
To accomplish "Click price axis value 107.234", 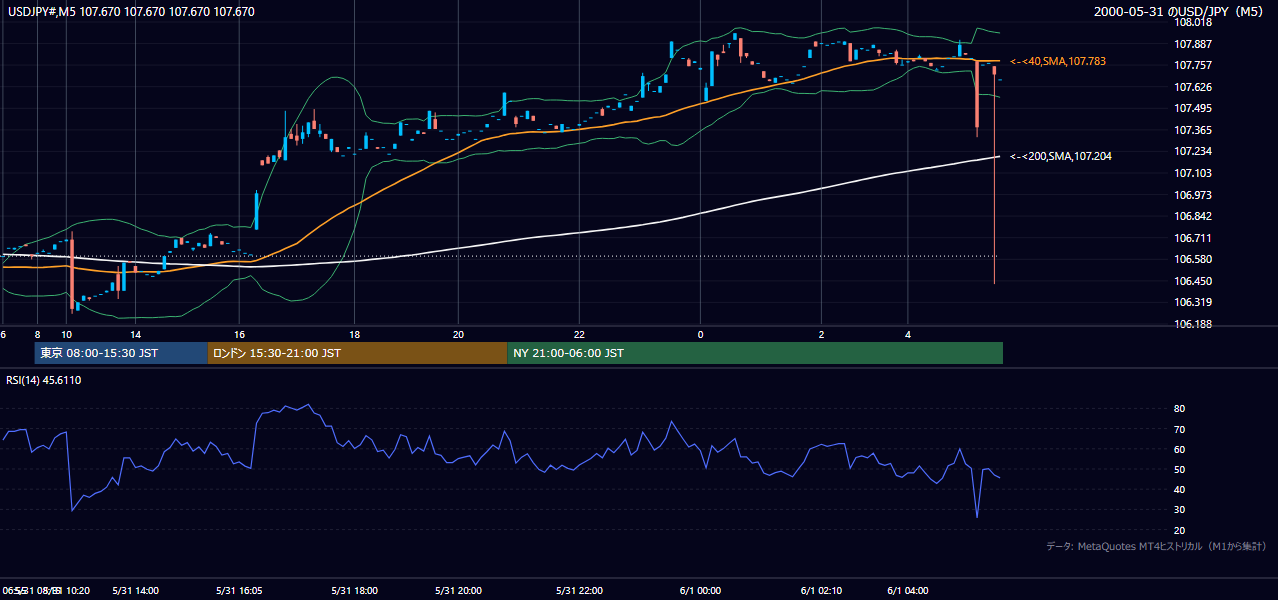I will point(1192,151).
